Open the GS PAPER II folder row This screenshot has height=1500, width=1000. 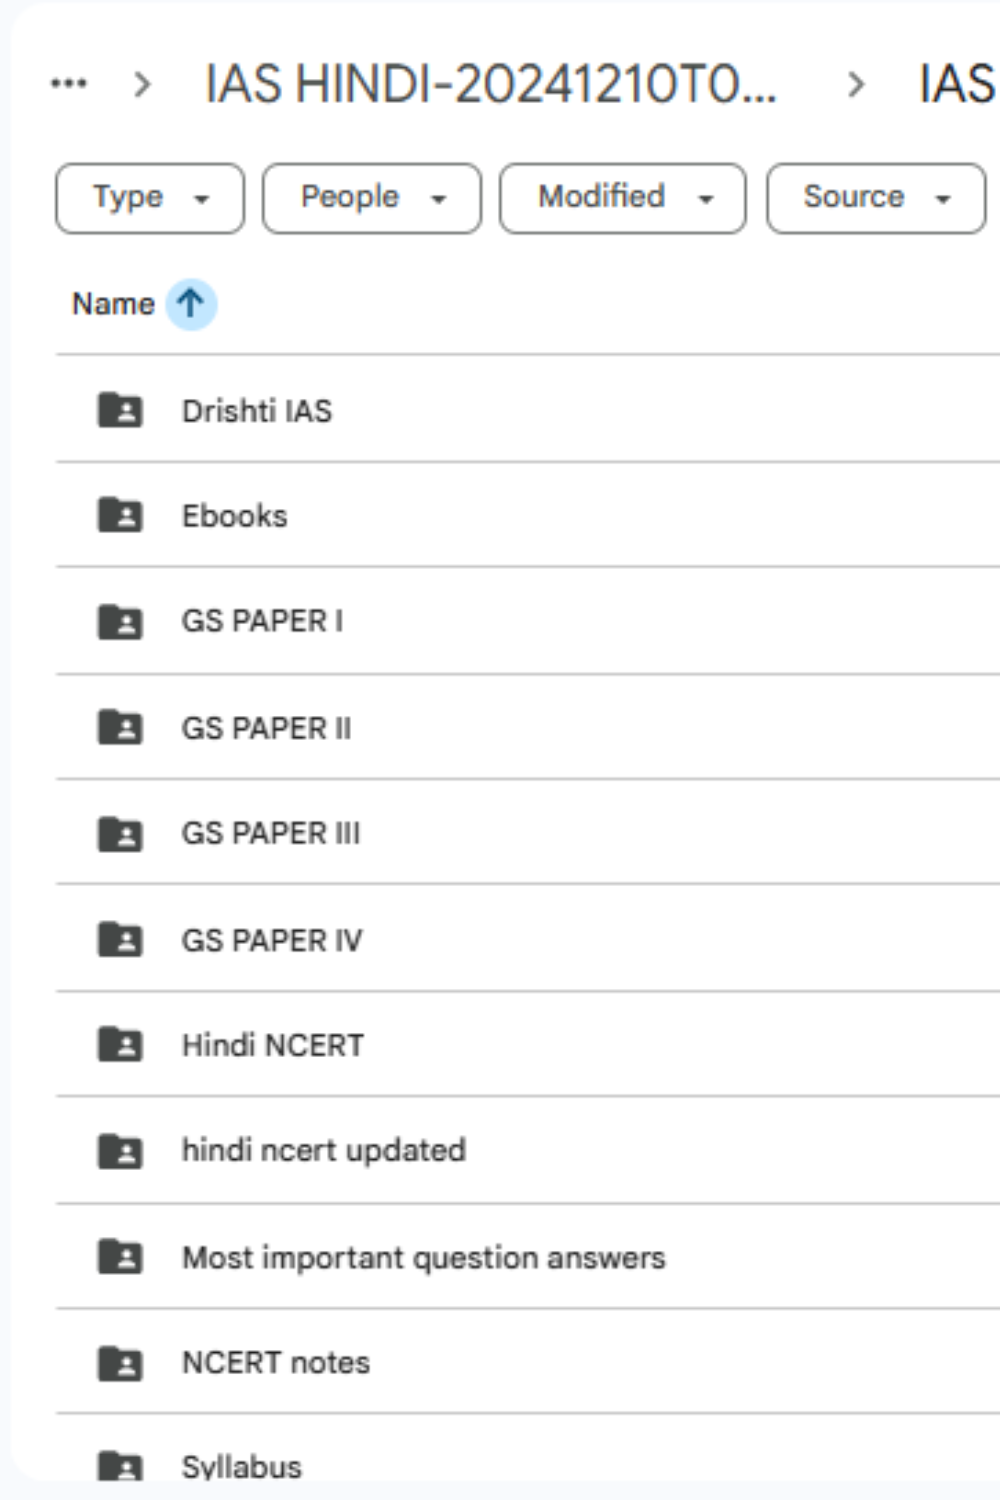click(x=266, y=728)
